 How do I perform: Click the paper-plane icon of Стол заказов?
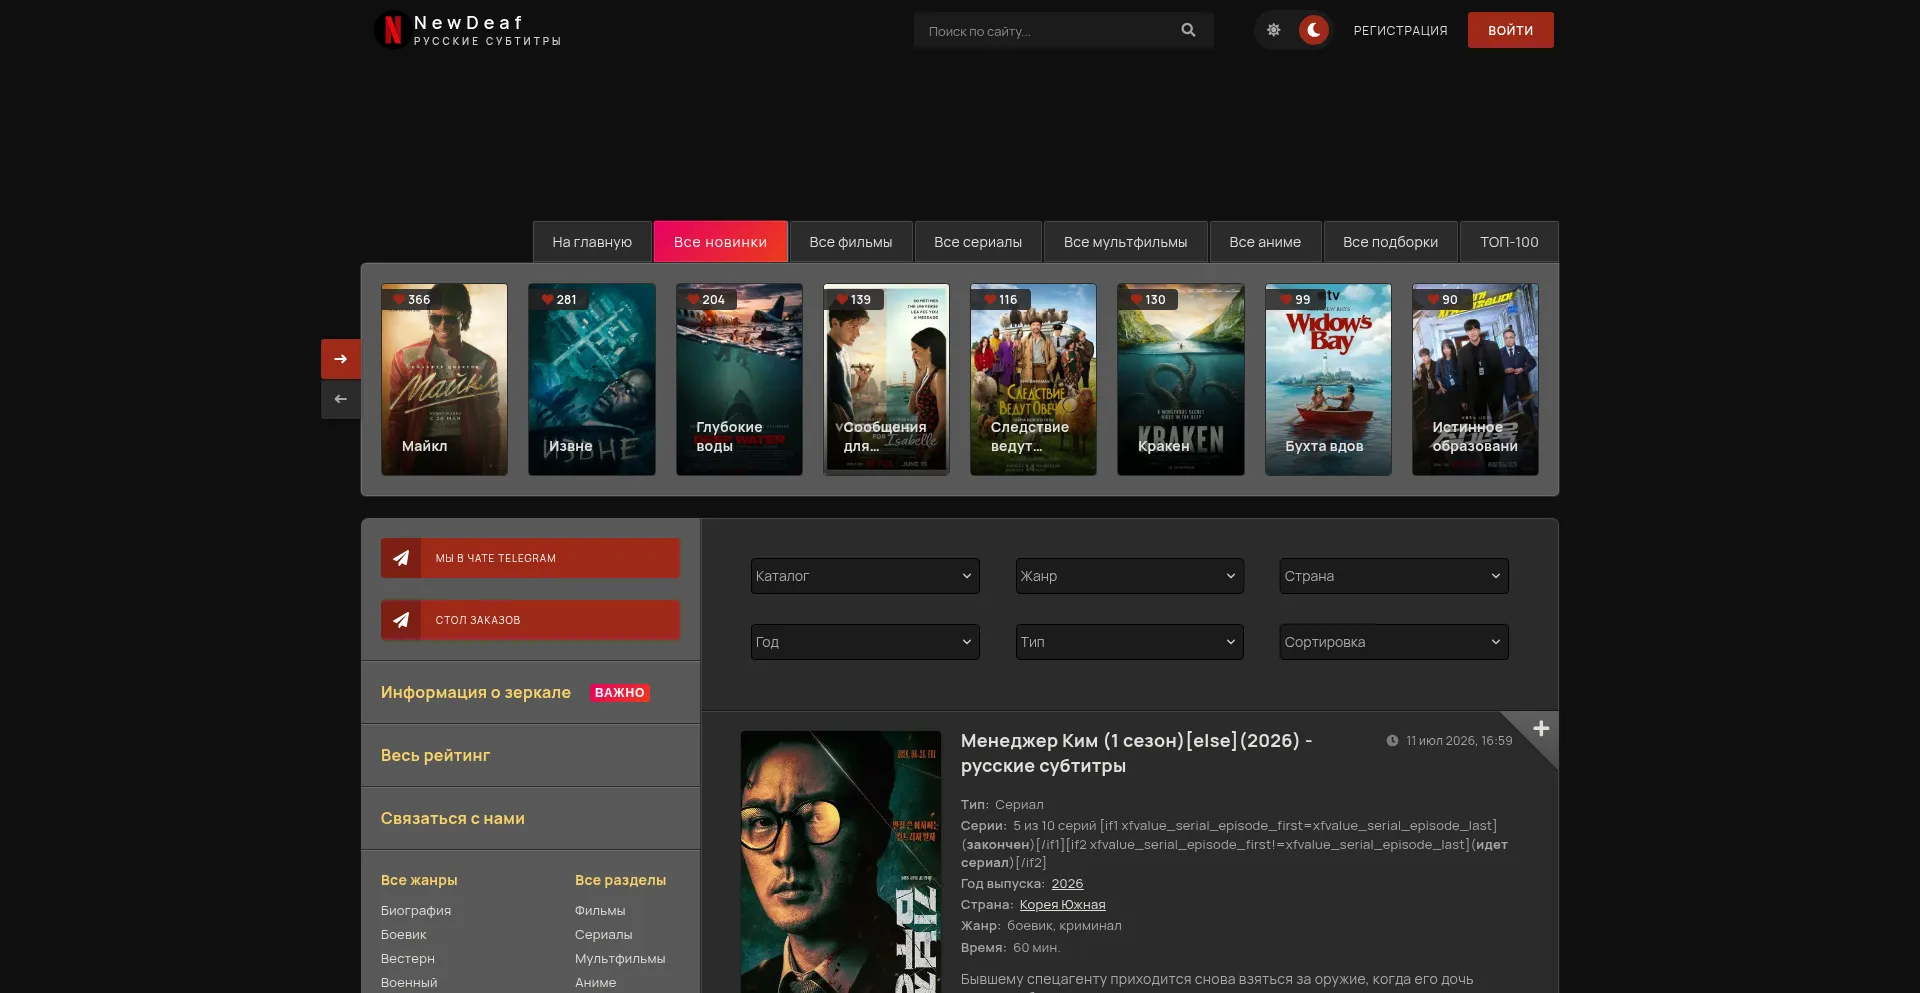coord(401,620)
